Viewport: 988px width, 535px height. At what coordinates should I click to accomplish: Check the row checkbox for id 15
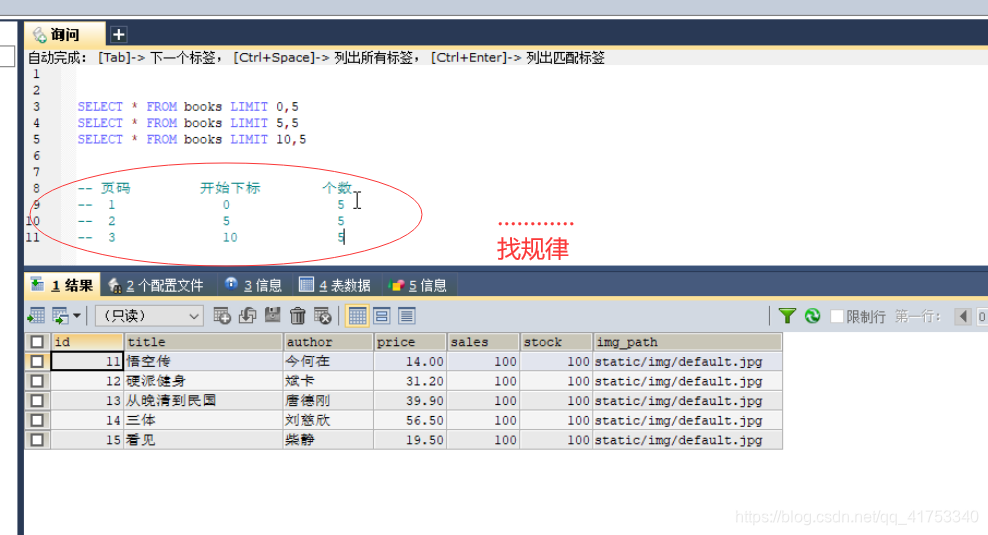[37, 439]
